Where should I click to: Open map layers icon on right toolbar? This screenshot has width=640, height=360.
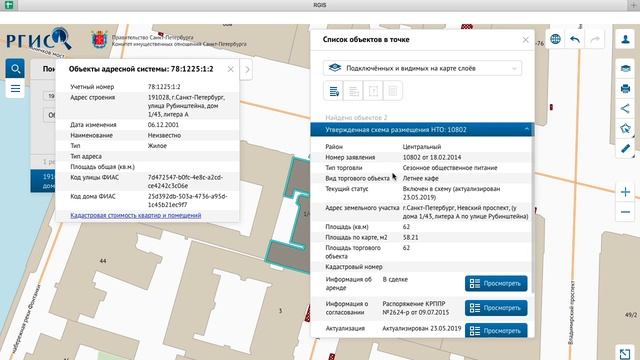pyautogui.click(x=625, y=68)
